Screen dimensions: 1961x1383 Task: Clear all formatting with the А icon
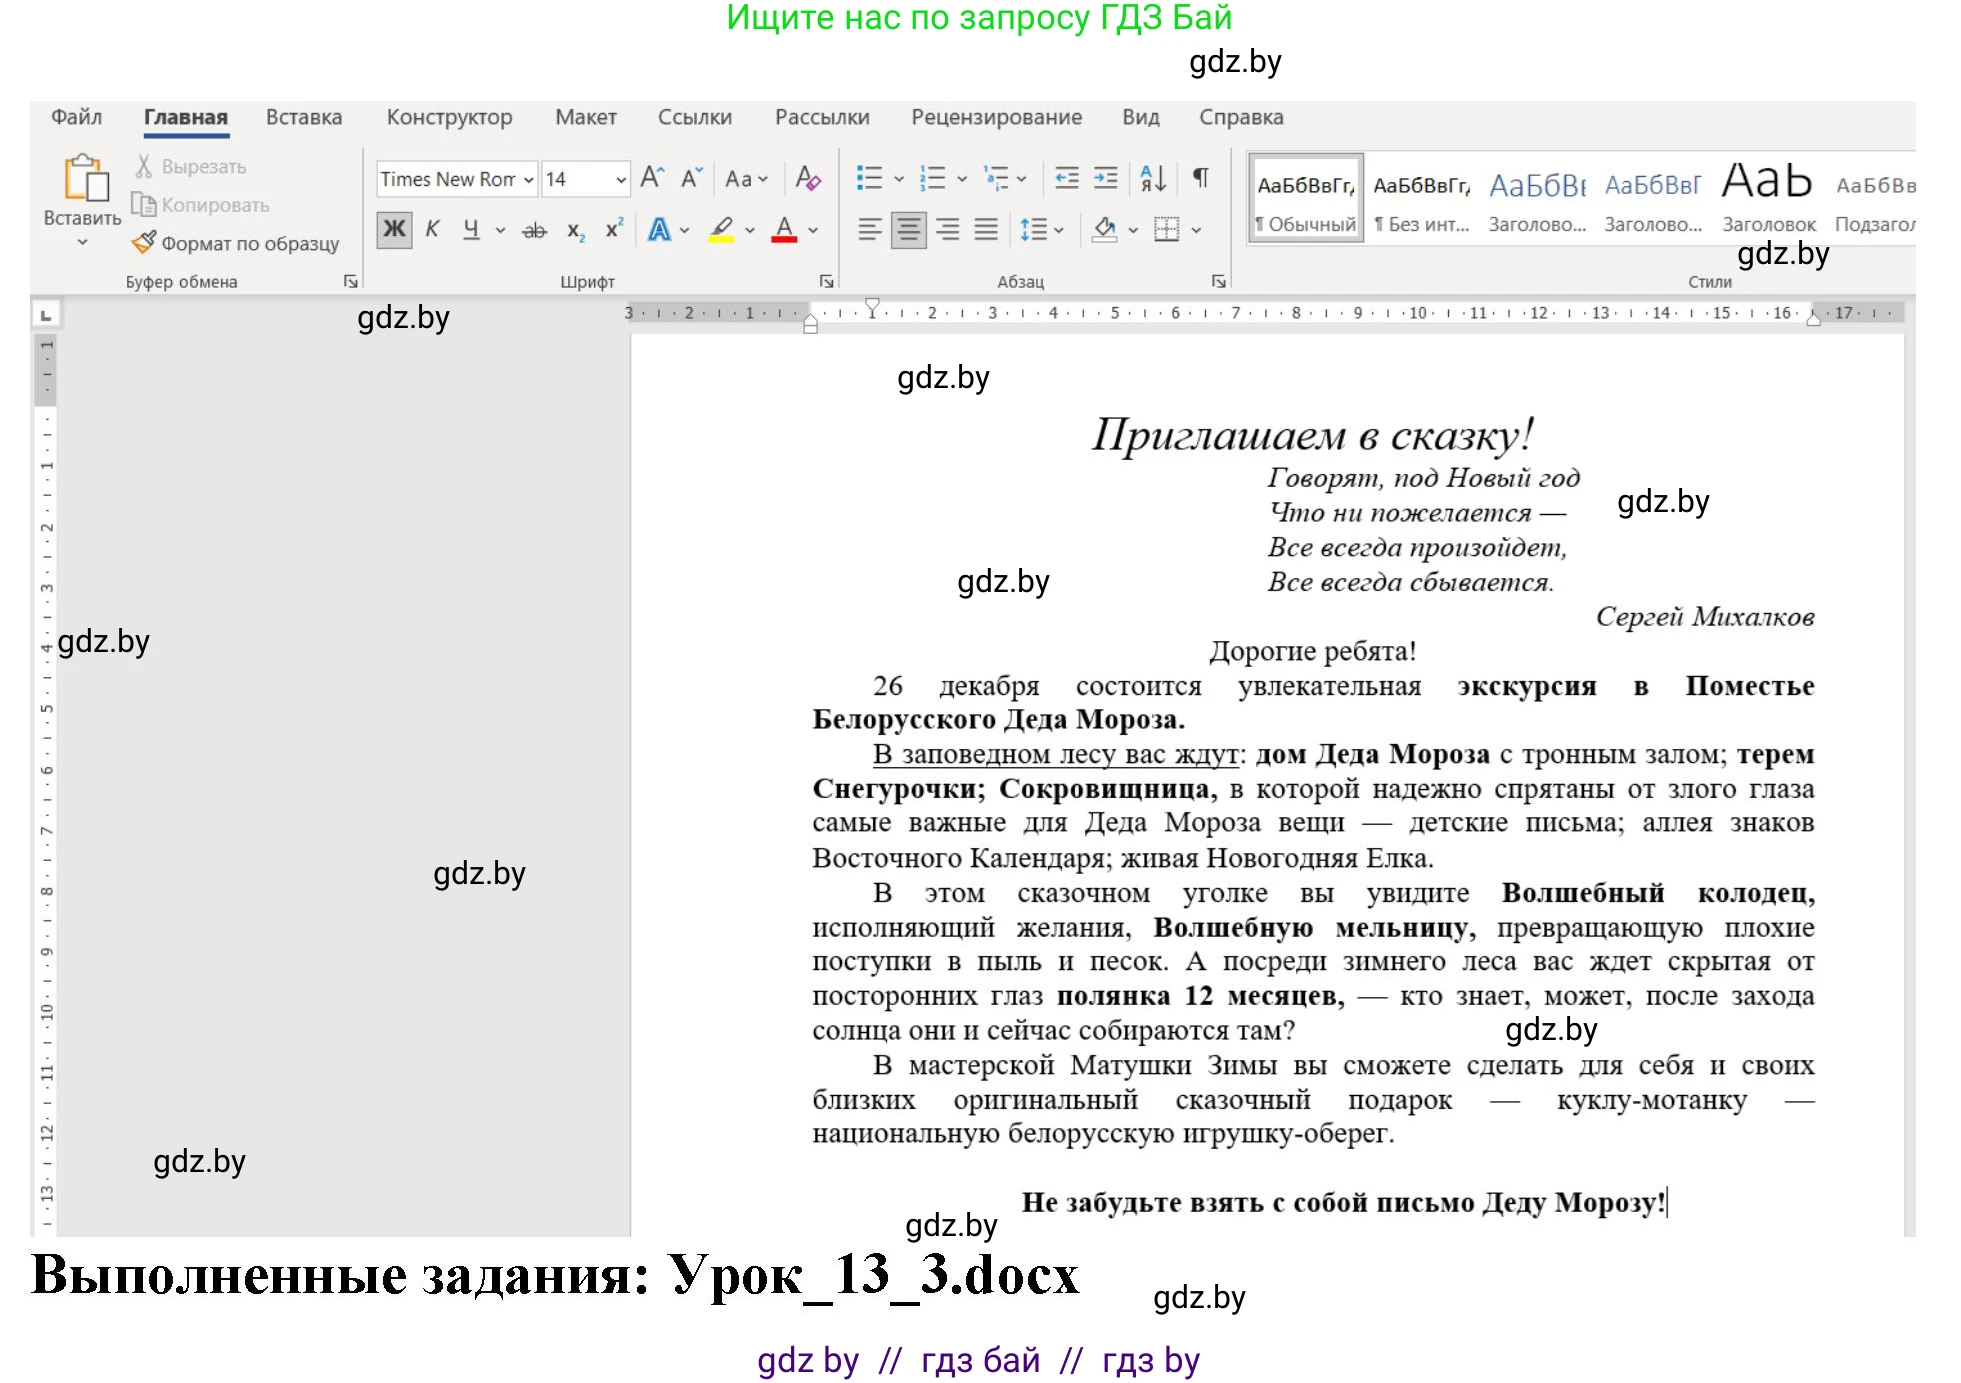(807, 179)
